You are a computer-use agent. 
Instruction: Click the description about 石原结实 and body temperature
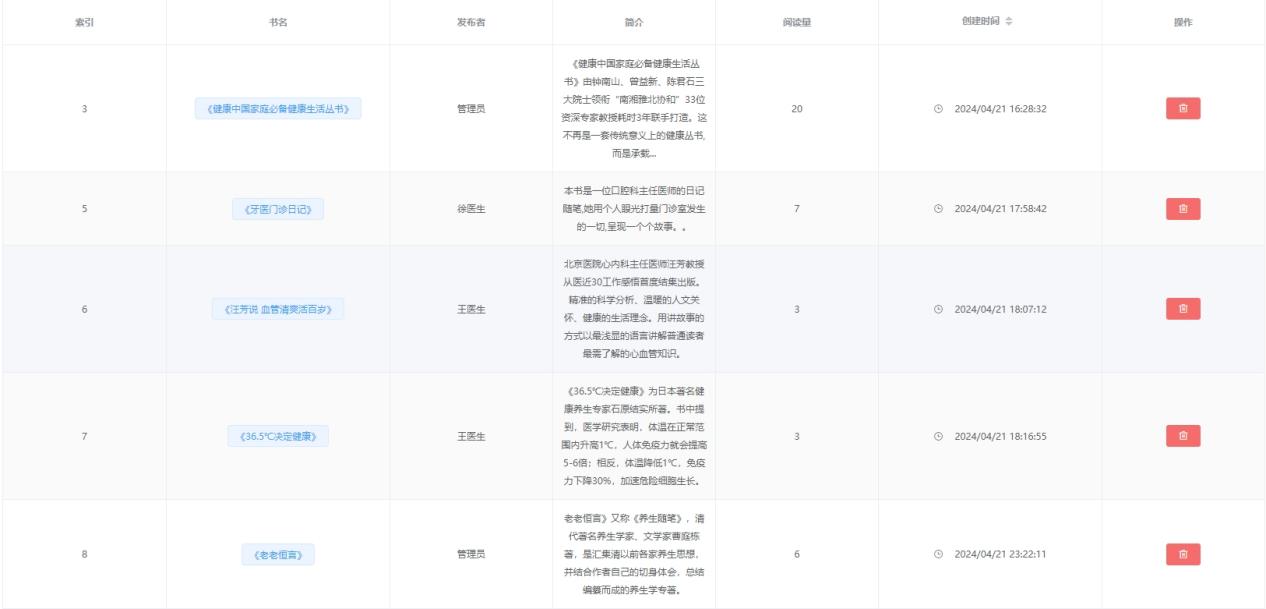(x=633, y=436)
